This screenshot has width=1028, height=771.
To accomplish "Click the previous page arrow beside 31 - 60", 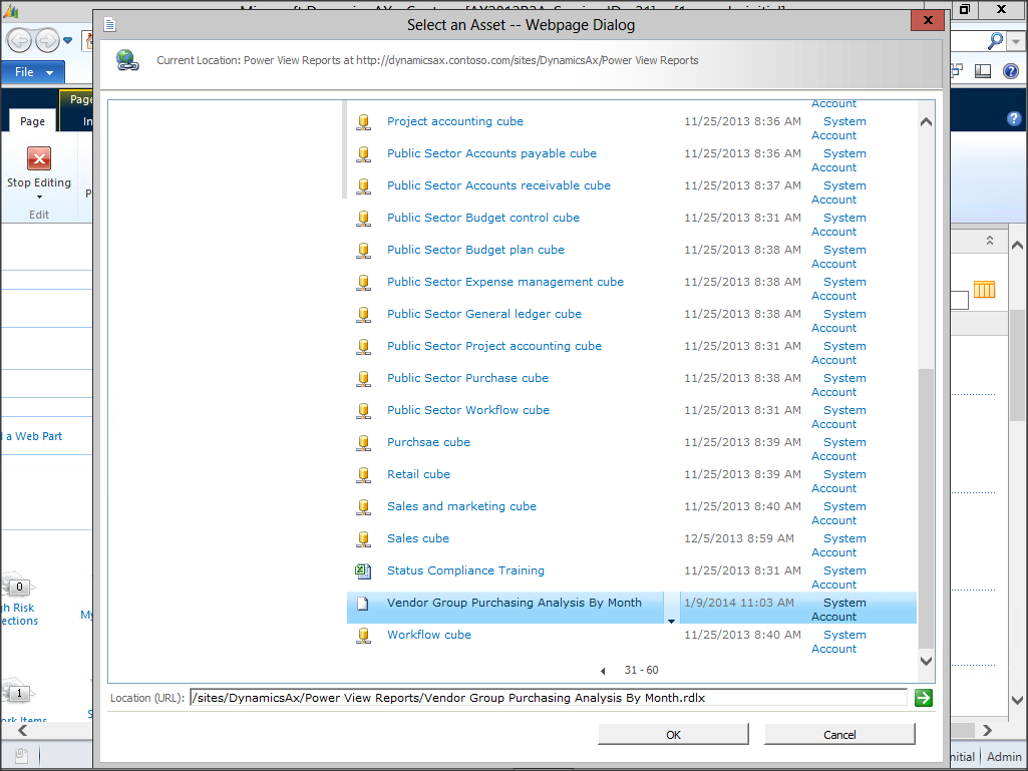I will click(603, 671).
